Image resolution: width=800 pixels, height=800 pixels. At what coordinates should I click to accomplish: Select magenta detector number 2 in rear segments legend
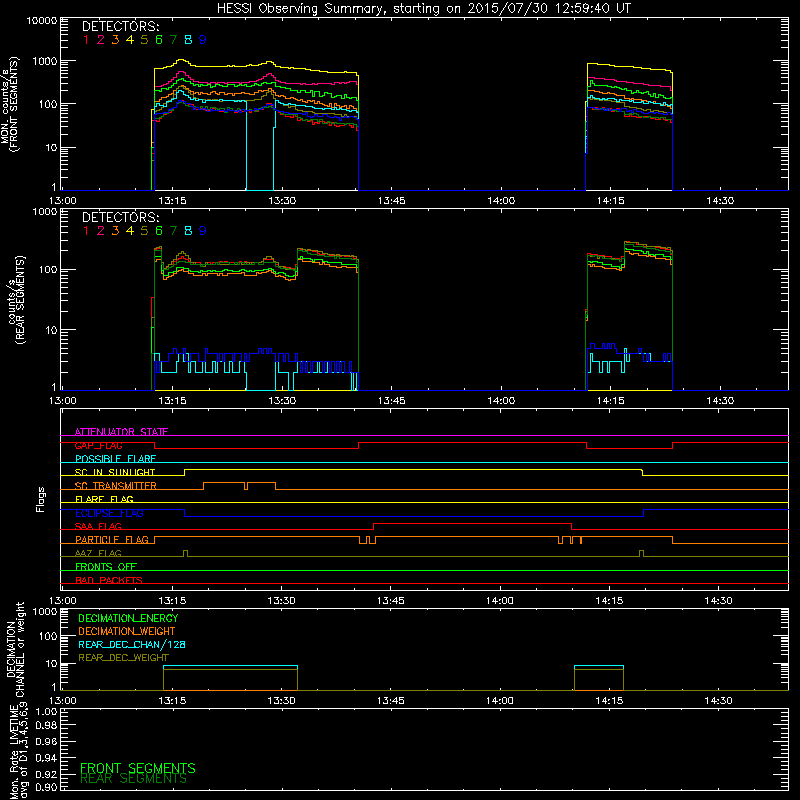tap(101, 231)
